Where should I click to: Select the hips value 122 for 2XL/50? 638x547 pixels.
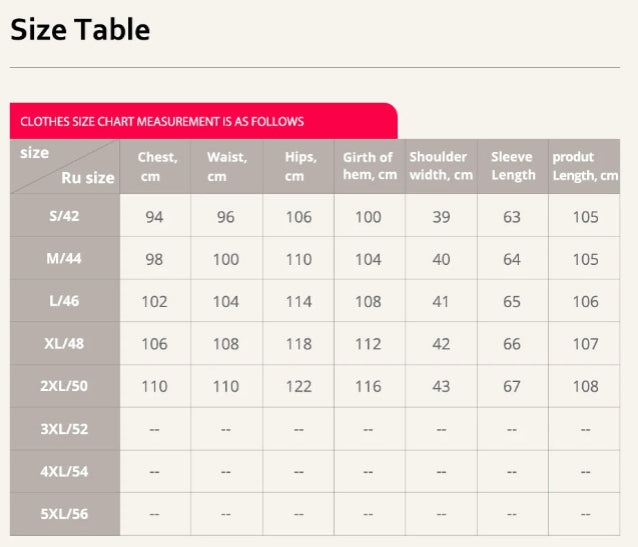click(x=299, y=387)
